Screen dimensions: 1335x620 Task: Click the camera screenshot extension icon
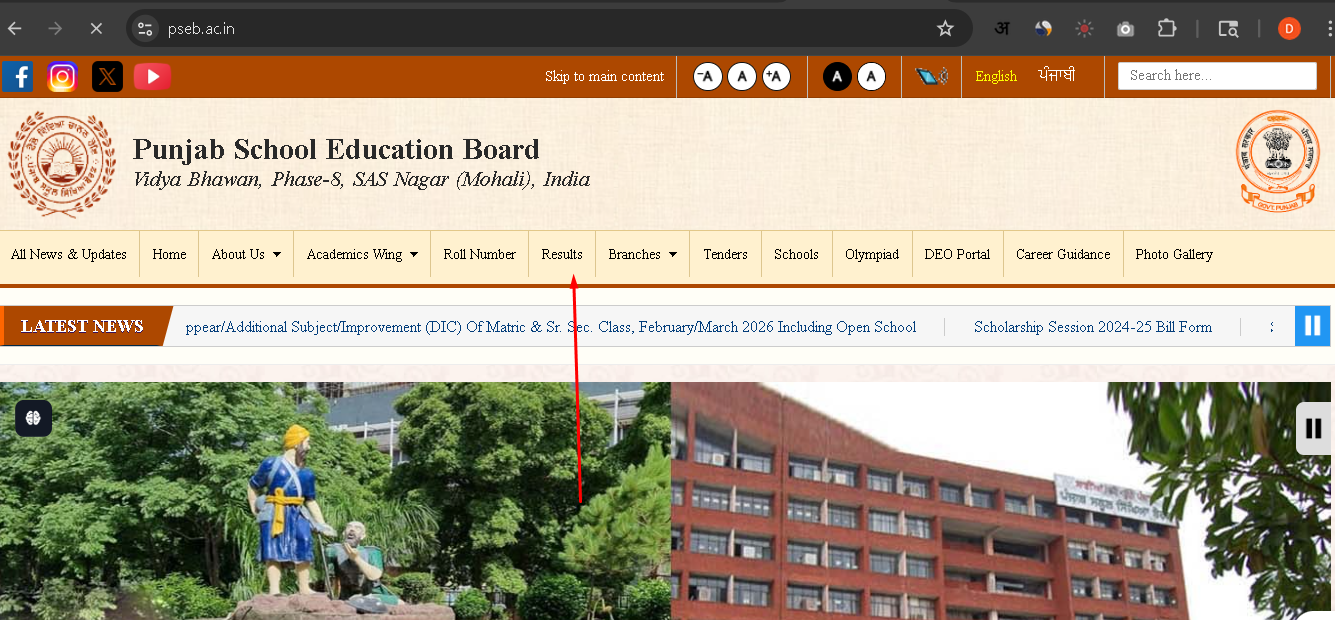[1125, 29]
